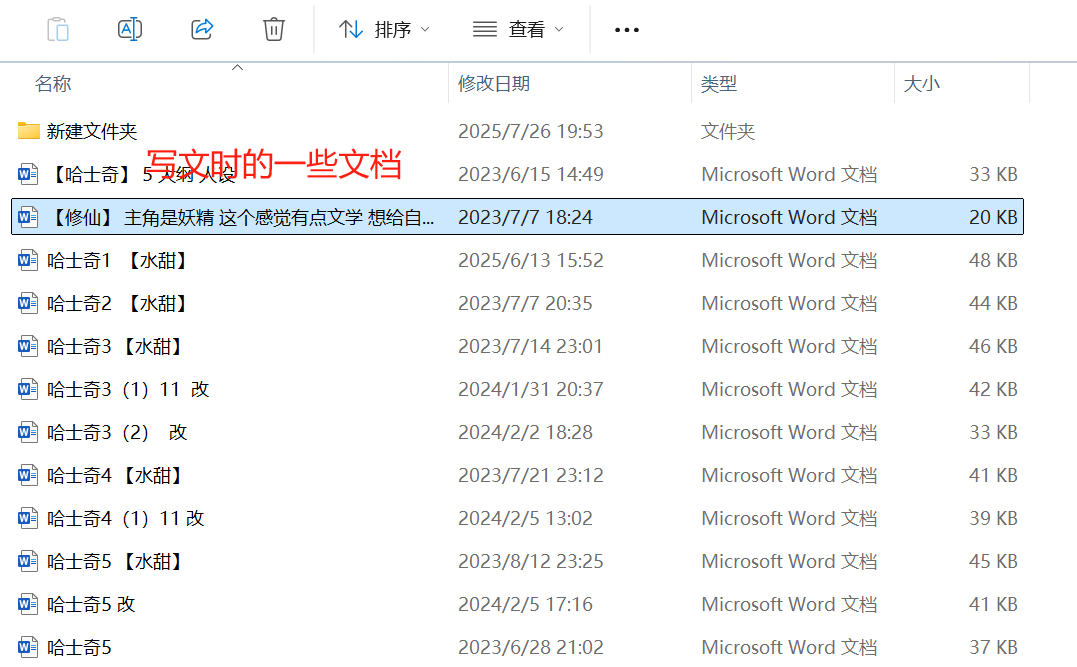Click the 37 KB size cell
Image resolution: width=1077 pixels, height=667 pixels.
click(993, 648)
